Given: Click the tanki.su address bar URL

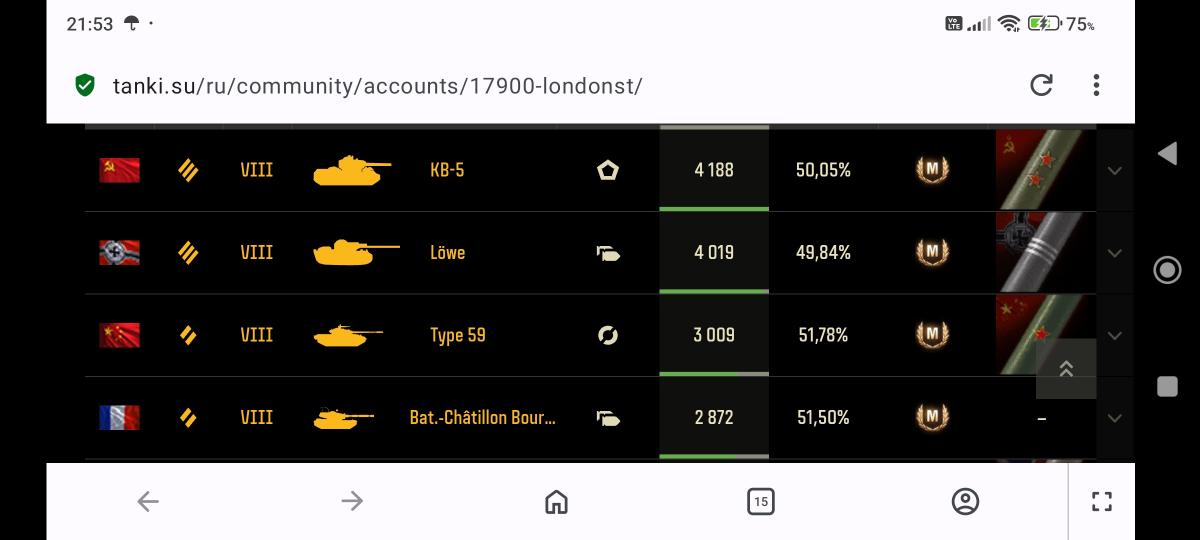Looking at the screenshot, I should click(x=377, y=86).
